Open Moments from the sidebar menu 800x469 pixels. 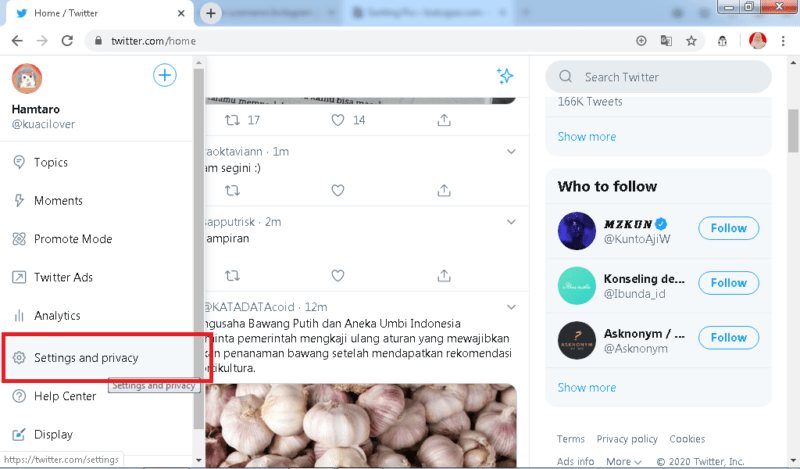pos(97,201)
